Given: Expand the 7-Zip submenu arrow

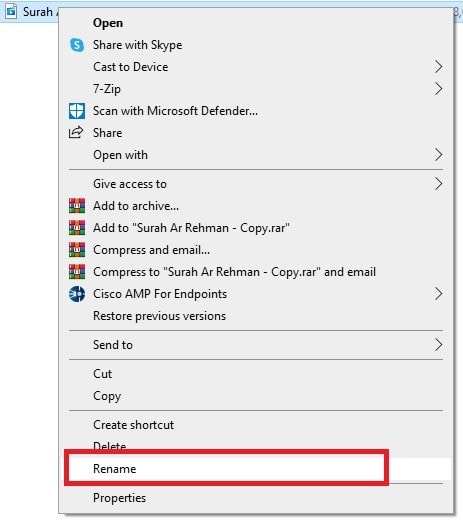Looking at the screenshot, I should click(x=438, y=89).
